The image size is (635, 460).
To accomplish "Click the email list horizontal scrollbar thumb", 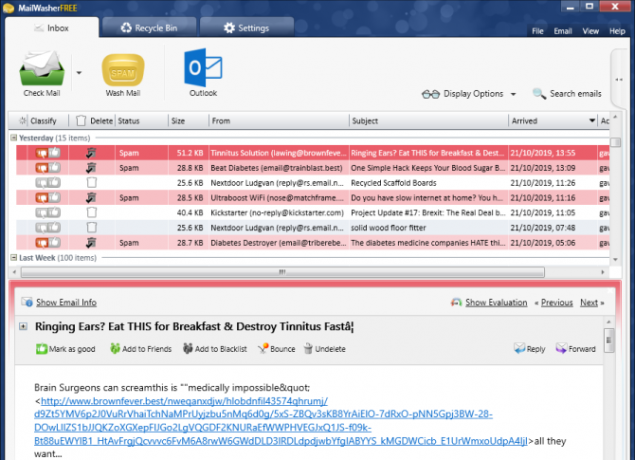I will 283,272.
